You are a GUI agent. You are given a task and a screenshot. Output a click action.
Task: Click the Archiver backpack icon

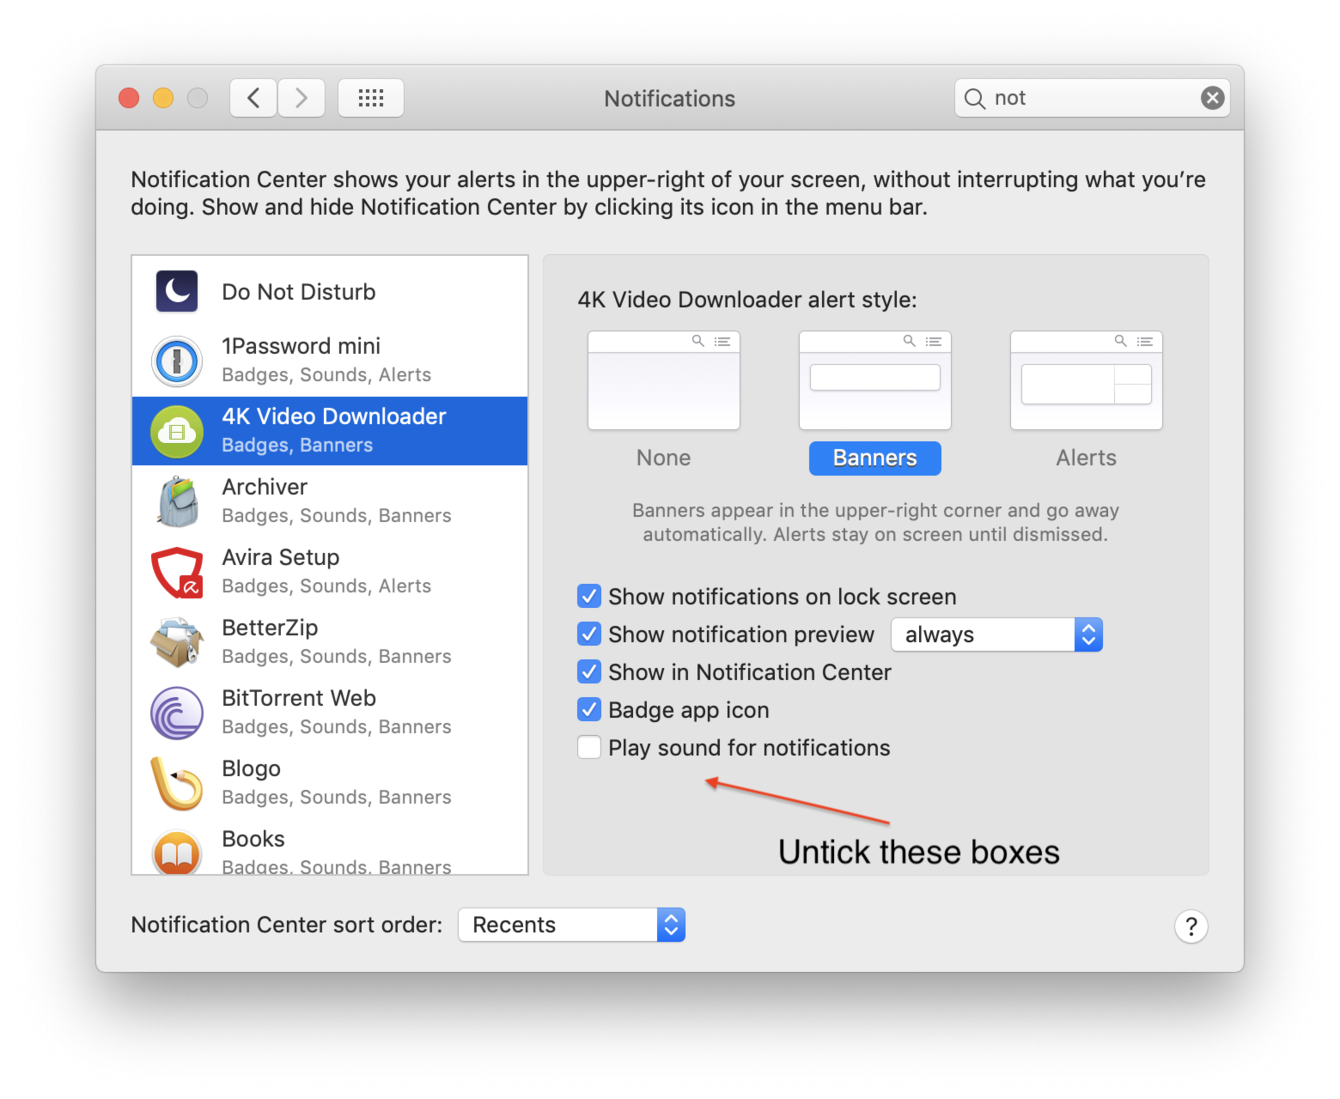pyautogui.click(x=176, y=501)
